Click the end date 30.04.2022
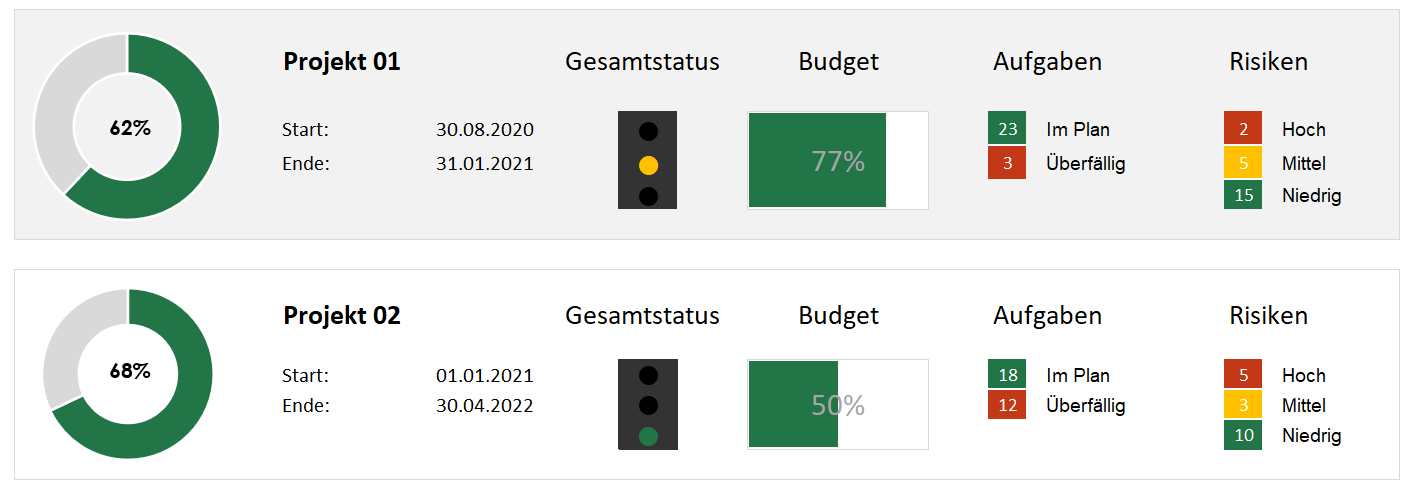The image size is (1416, 493). coord(484,406)
